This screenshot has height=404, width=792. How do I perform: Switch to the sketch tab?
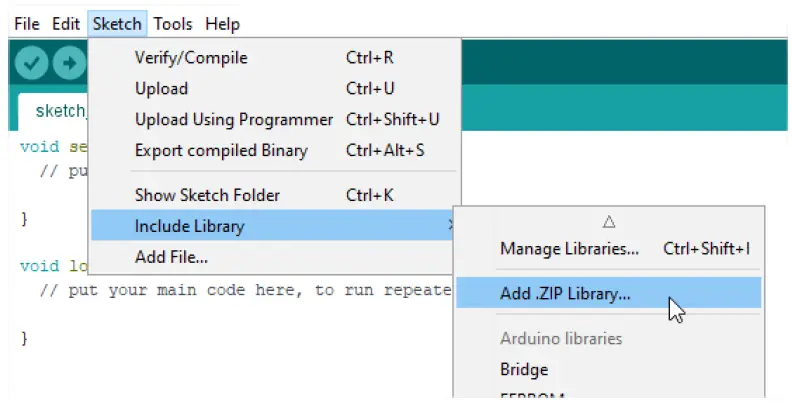tap(55, 110)
